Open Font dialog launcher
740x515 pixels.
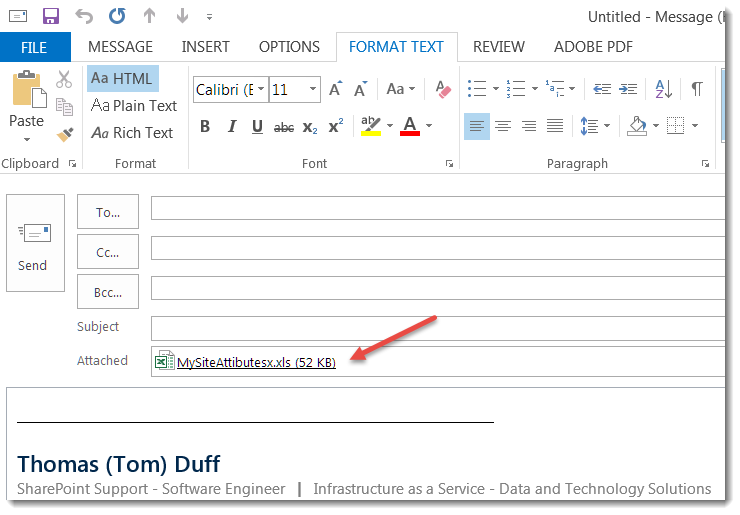coord(449,164)
